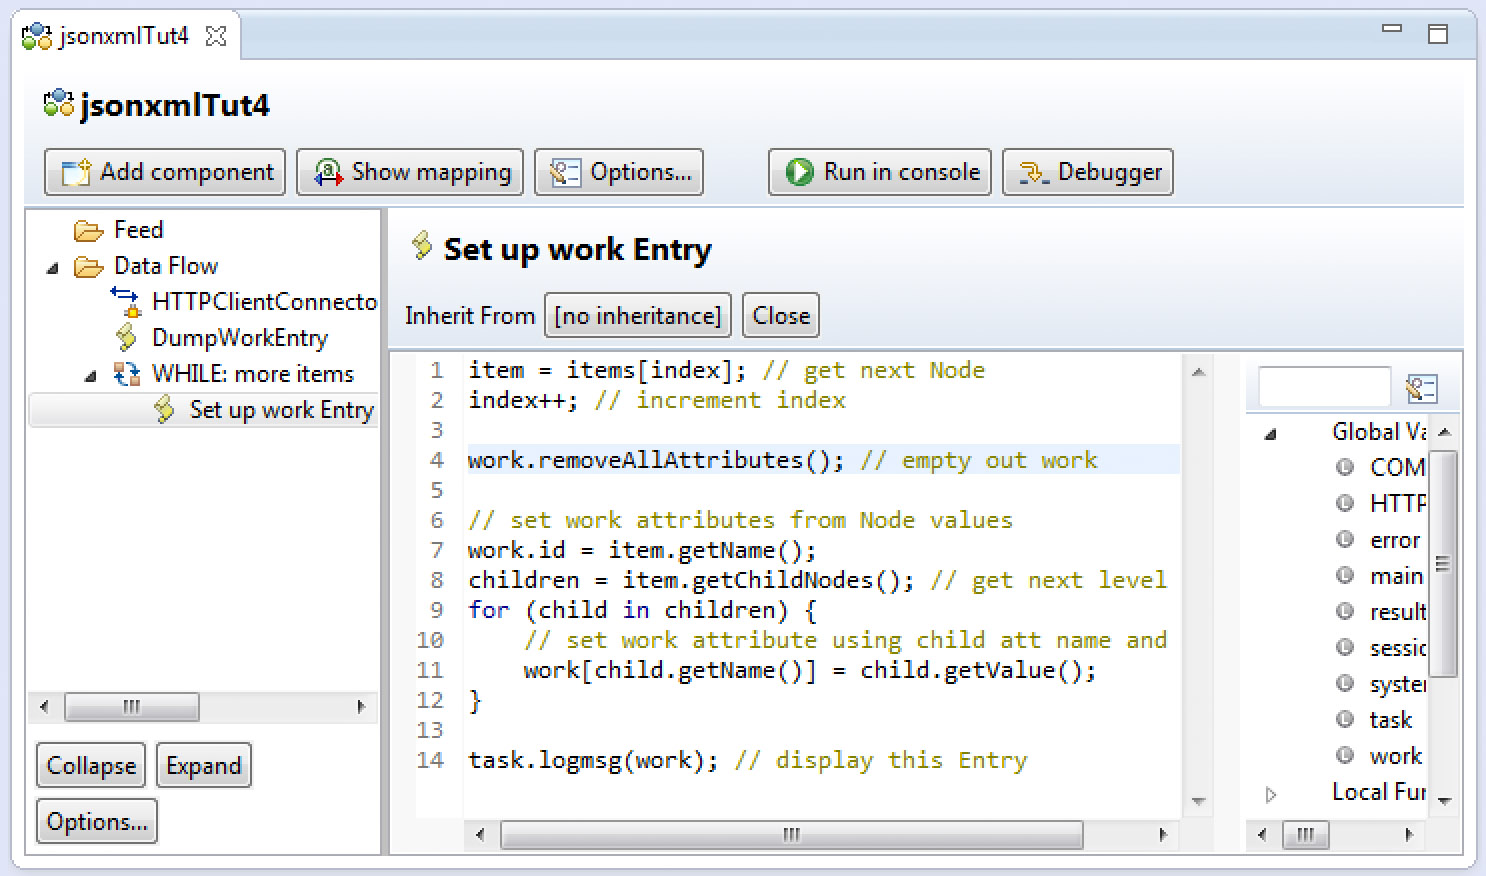The height and width of the screenshot is (876, 1486).
Task: Click the jsonxmlTut4 icon above the toolbar
Action: (x=57, y=102)
